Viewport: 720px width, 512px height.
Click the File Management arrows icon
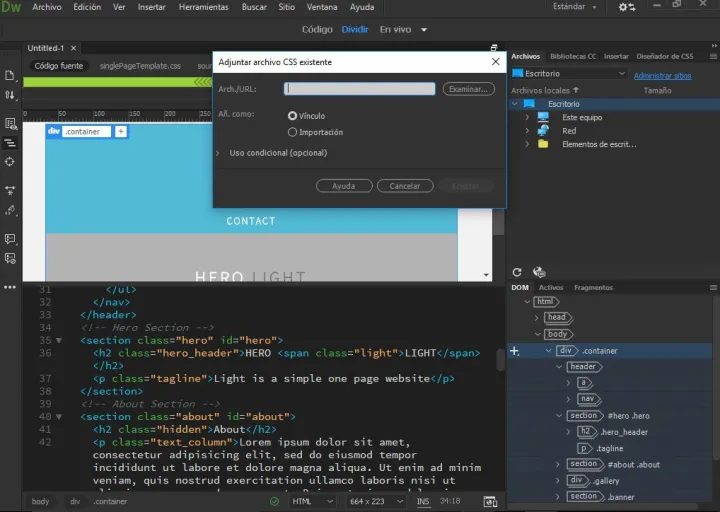[10, 95]
